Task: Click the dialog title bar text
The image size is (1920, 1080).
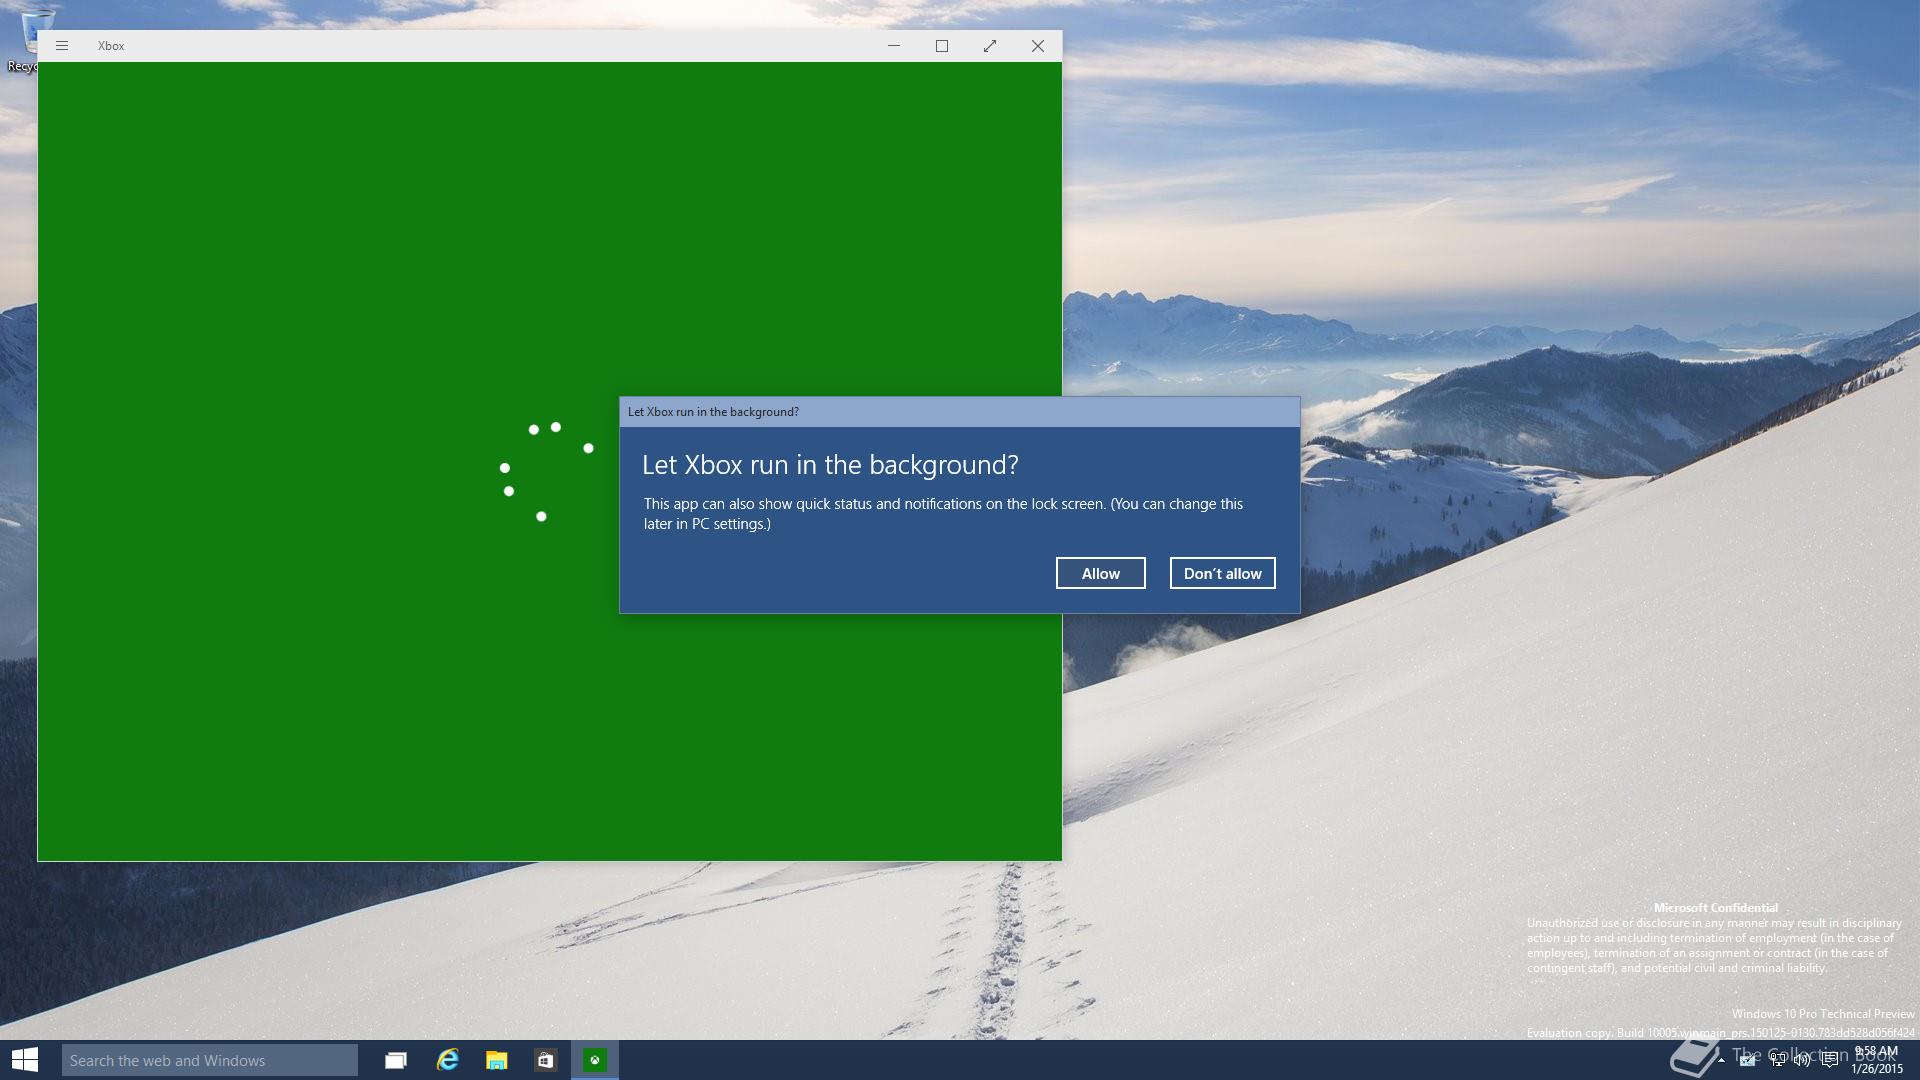Action: (x=713, y=412)
